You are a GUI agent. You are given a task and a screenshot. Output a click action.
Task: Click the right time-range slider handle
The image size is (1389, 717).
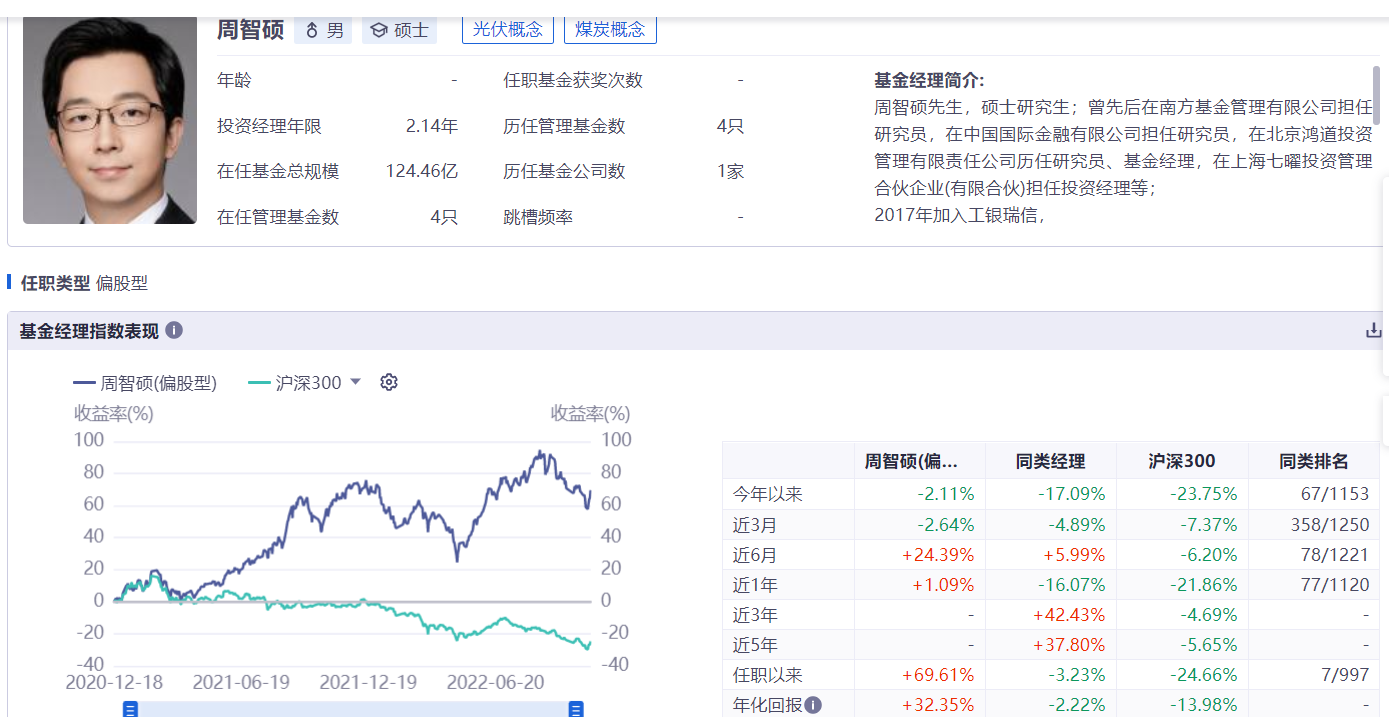click(576, 709)
